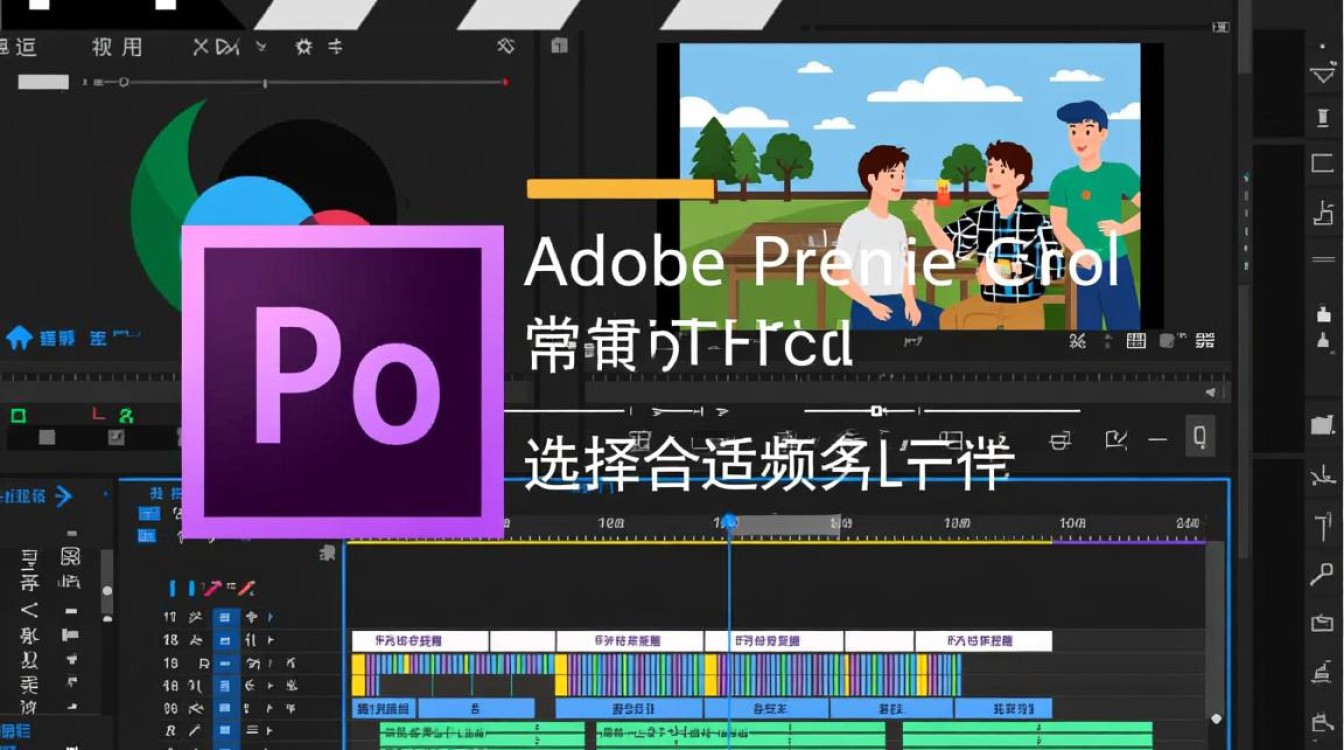Select the first green audio clip in the timeline

(x=482, y=734)
